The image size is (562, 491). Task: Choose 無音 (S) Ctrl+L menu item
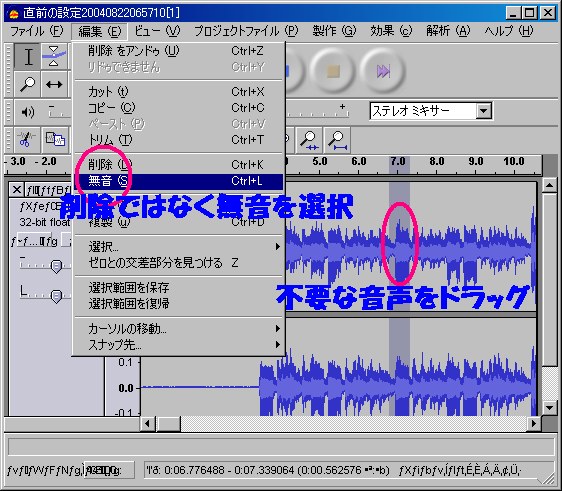point(178,181)
